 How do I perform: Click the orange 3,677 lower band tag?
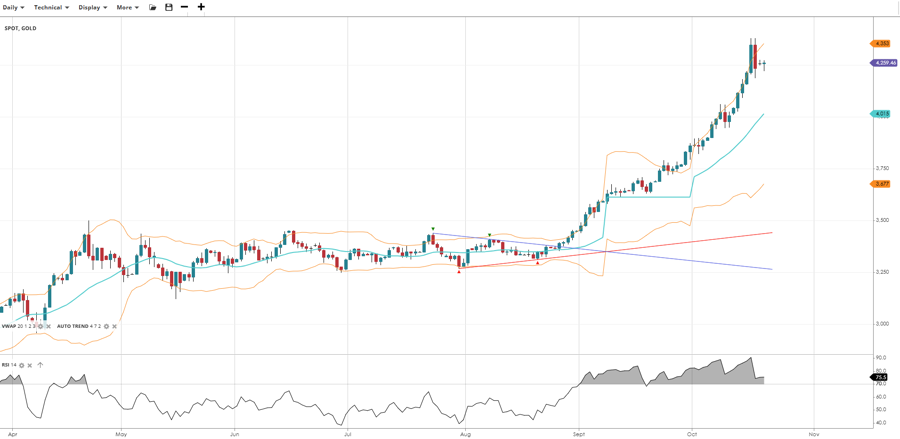[x=881, y=184]
